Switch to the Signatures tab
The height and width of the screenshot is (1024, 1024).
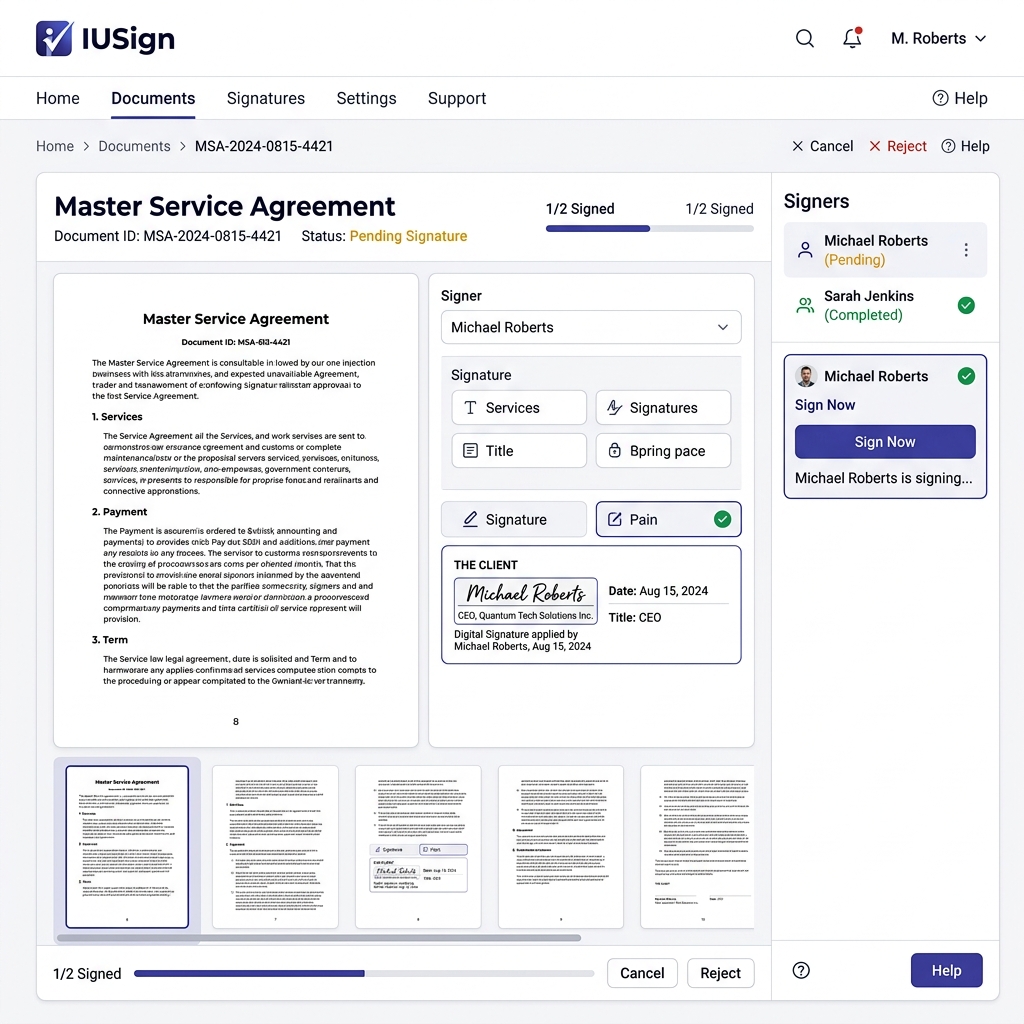265,98
